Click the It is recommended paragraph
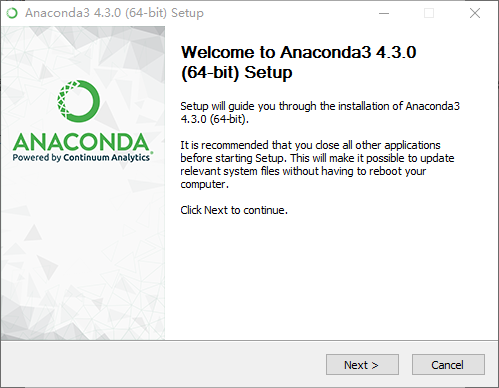499x388 pixels. [317, 164]
